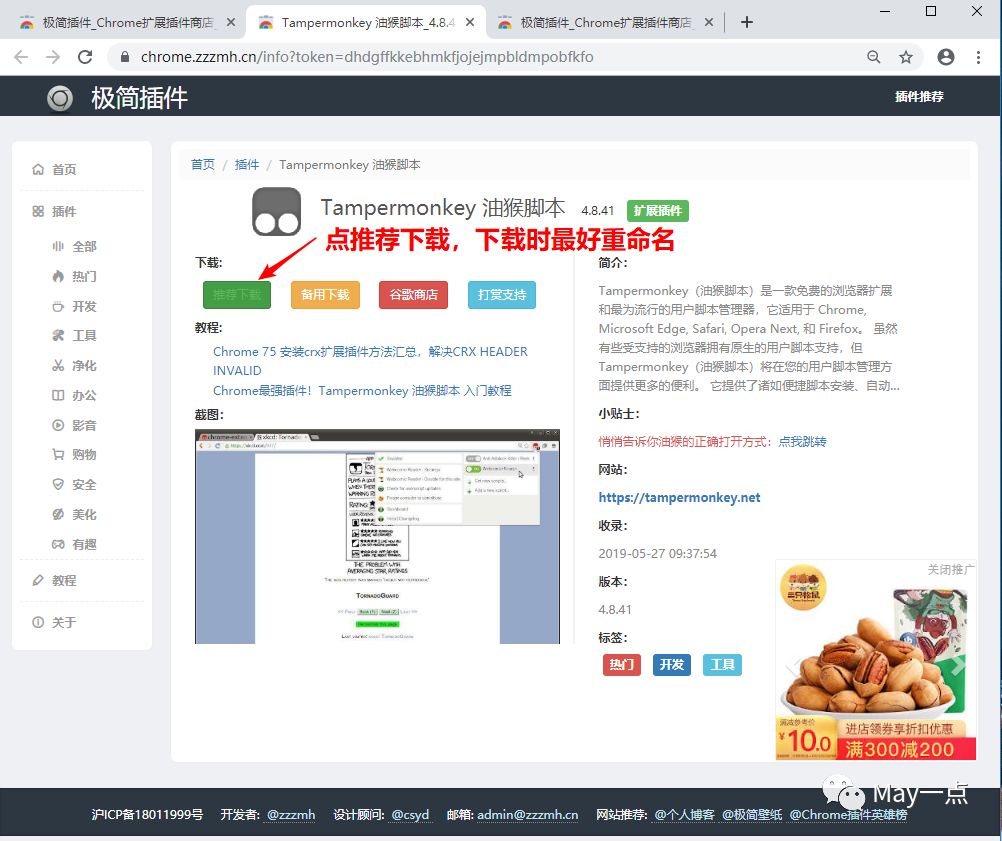The image size is (1002, 841).
Task: Click the green 推荐下载 button
Action: 237,295
